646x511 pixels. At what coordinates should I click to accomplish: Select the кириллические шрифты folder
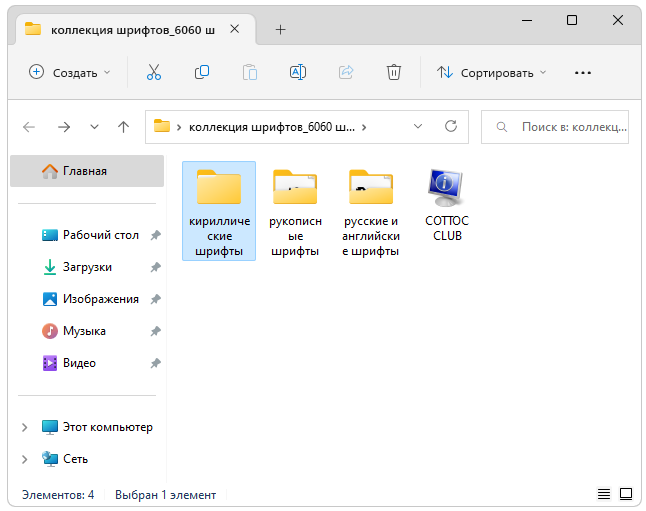pyautogui.click(x=219, y=211)
